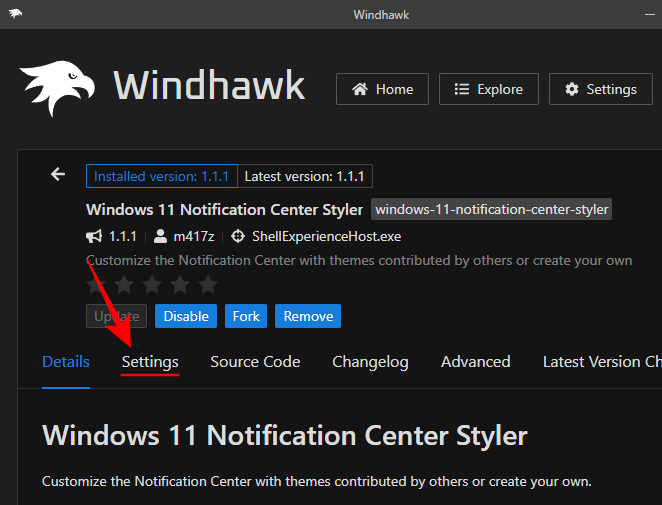This screenshot has width=662, height=505.
Task: Select the Details tab
Action: click(66, 362)
